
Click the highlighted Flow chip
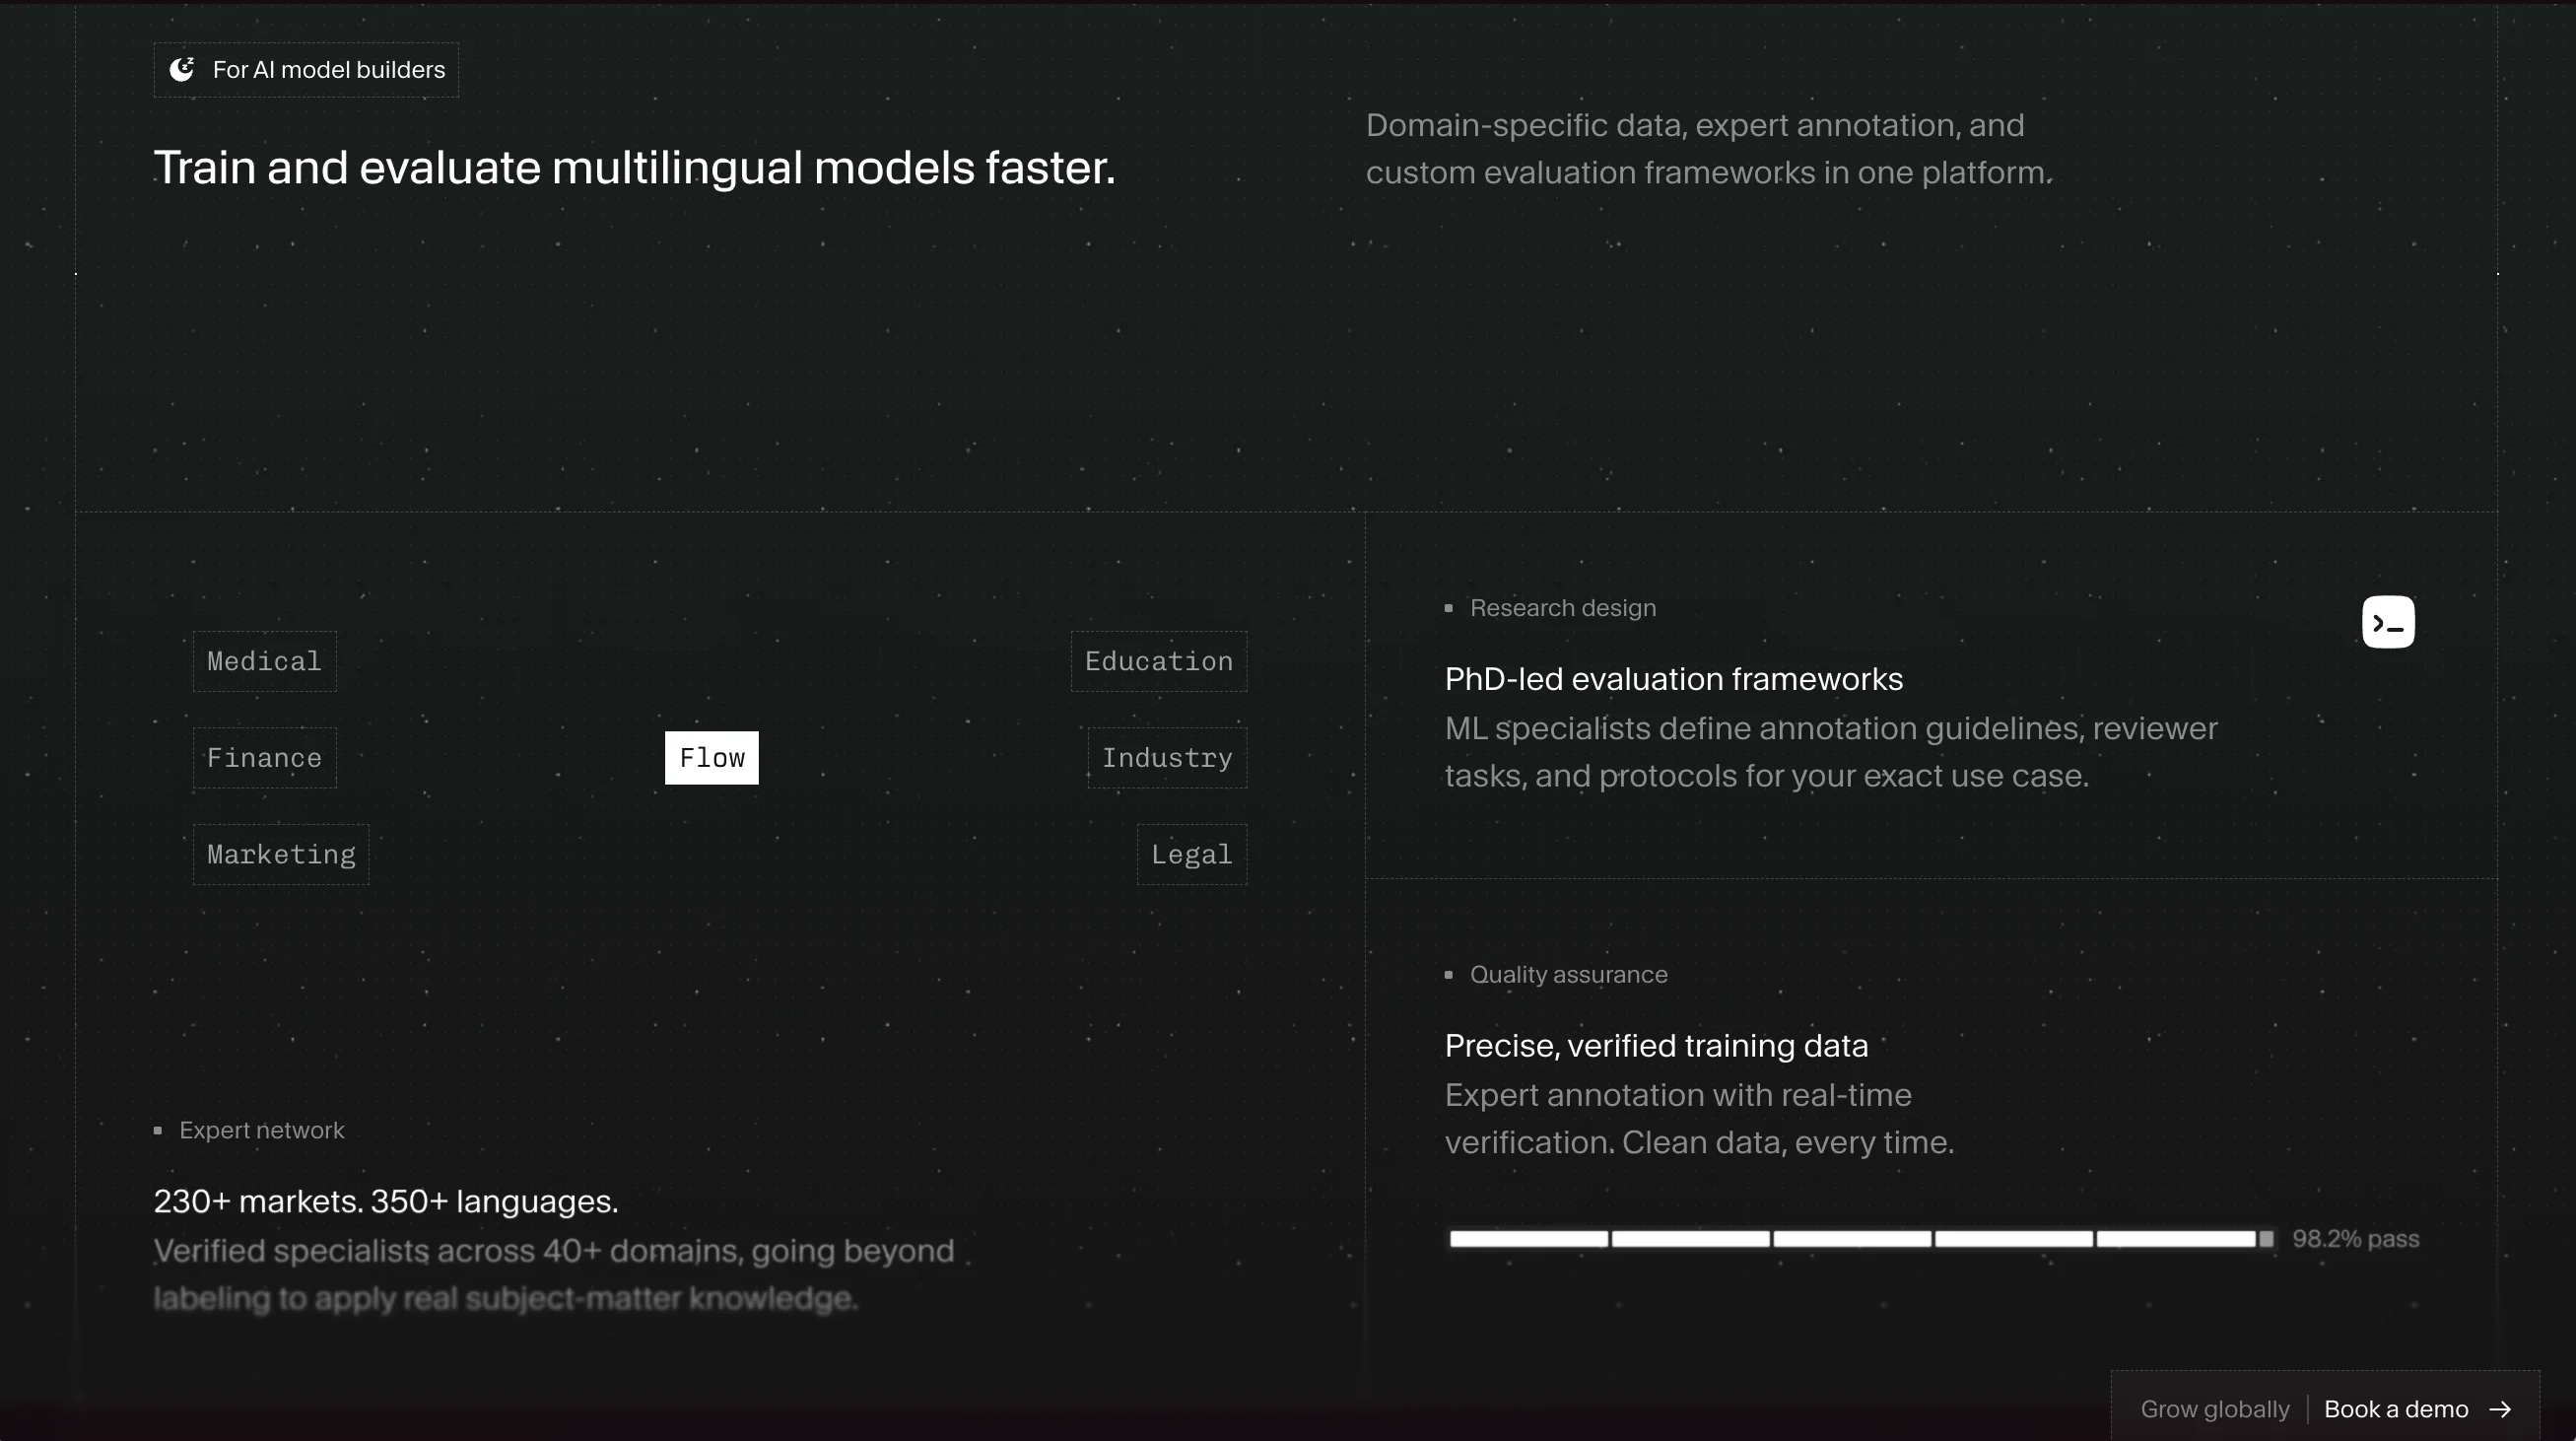pos(712,758)
